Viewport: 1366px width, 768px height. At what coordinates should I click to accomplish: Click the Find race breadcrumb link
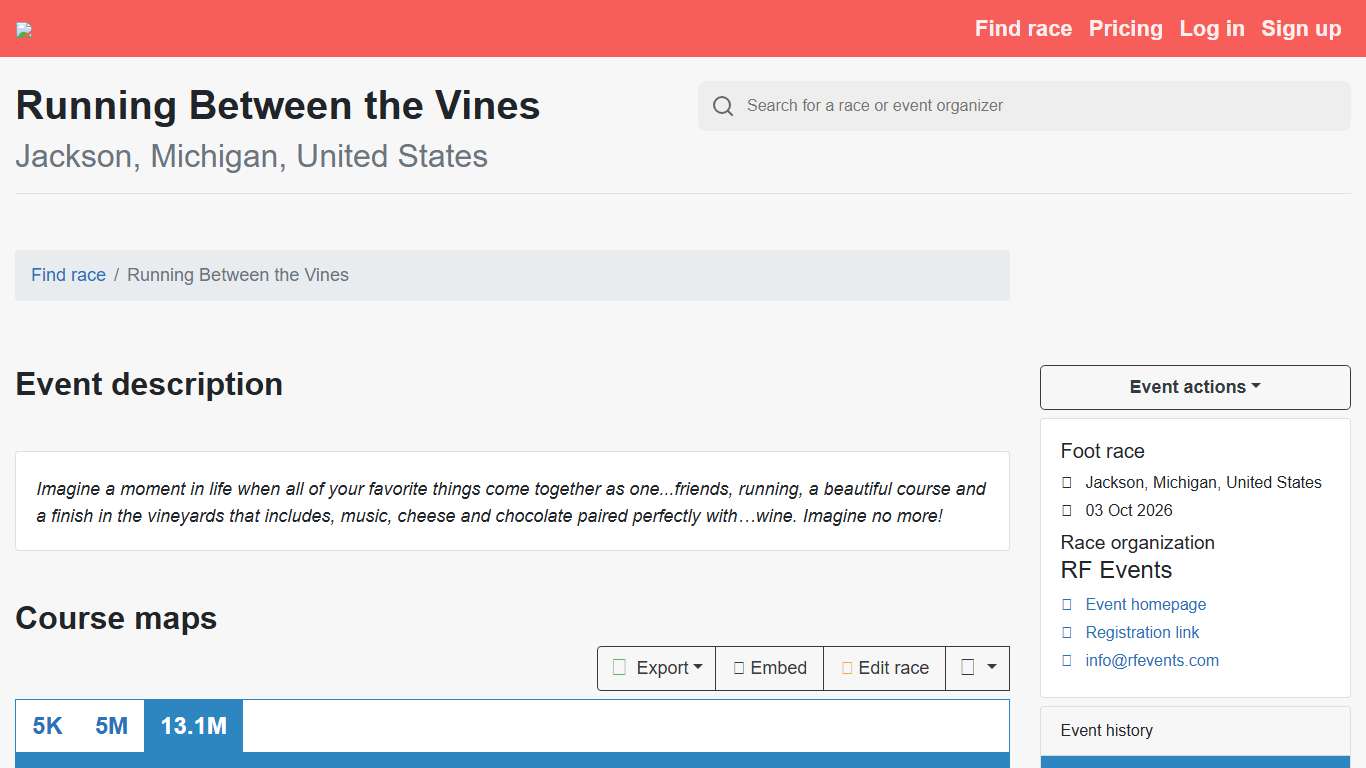pyautogui.click(x=68, y=275)
